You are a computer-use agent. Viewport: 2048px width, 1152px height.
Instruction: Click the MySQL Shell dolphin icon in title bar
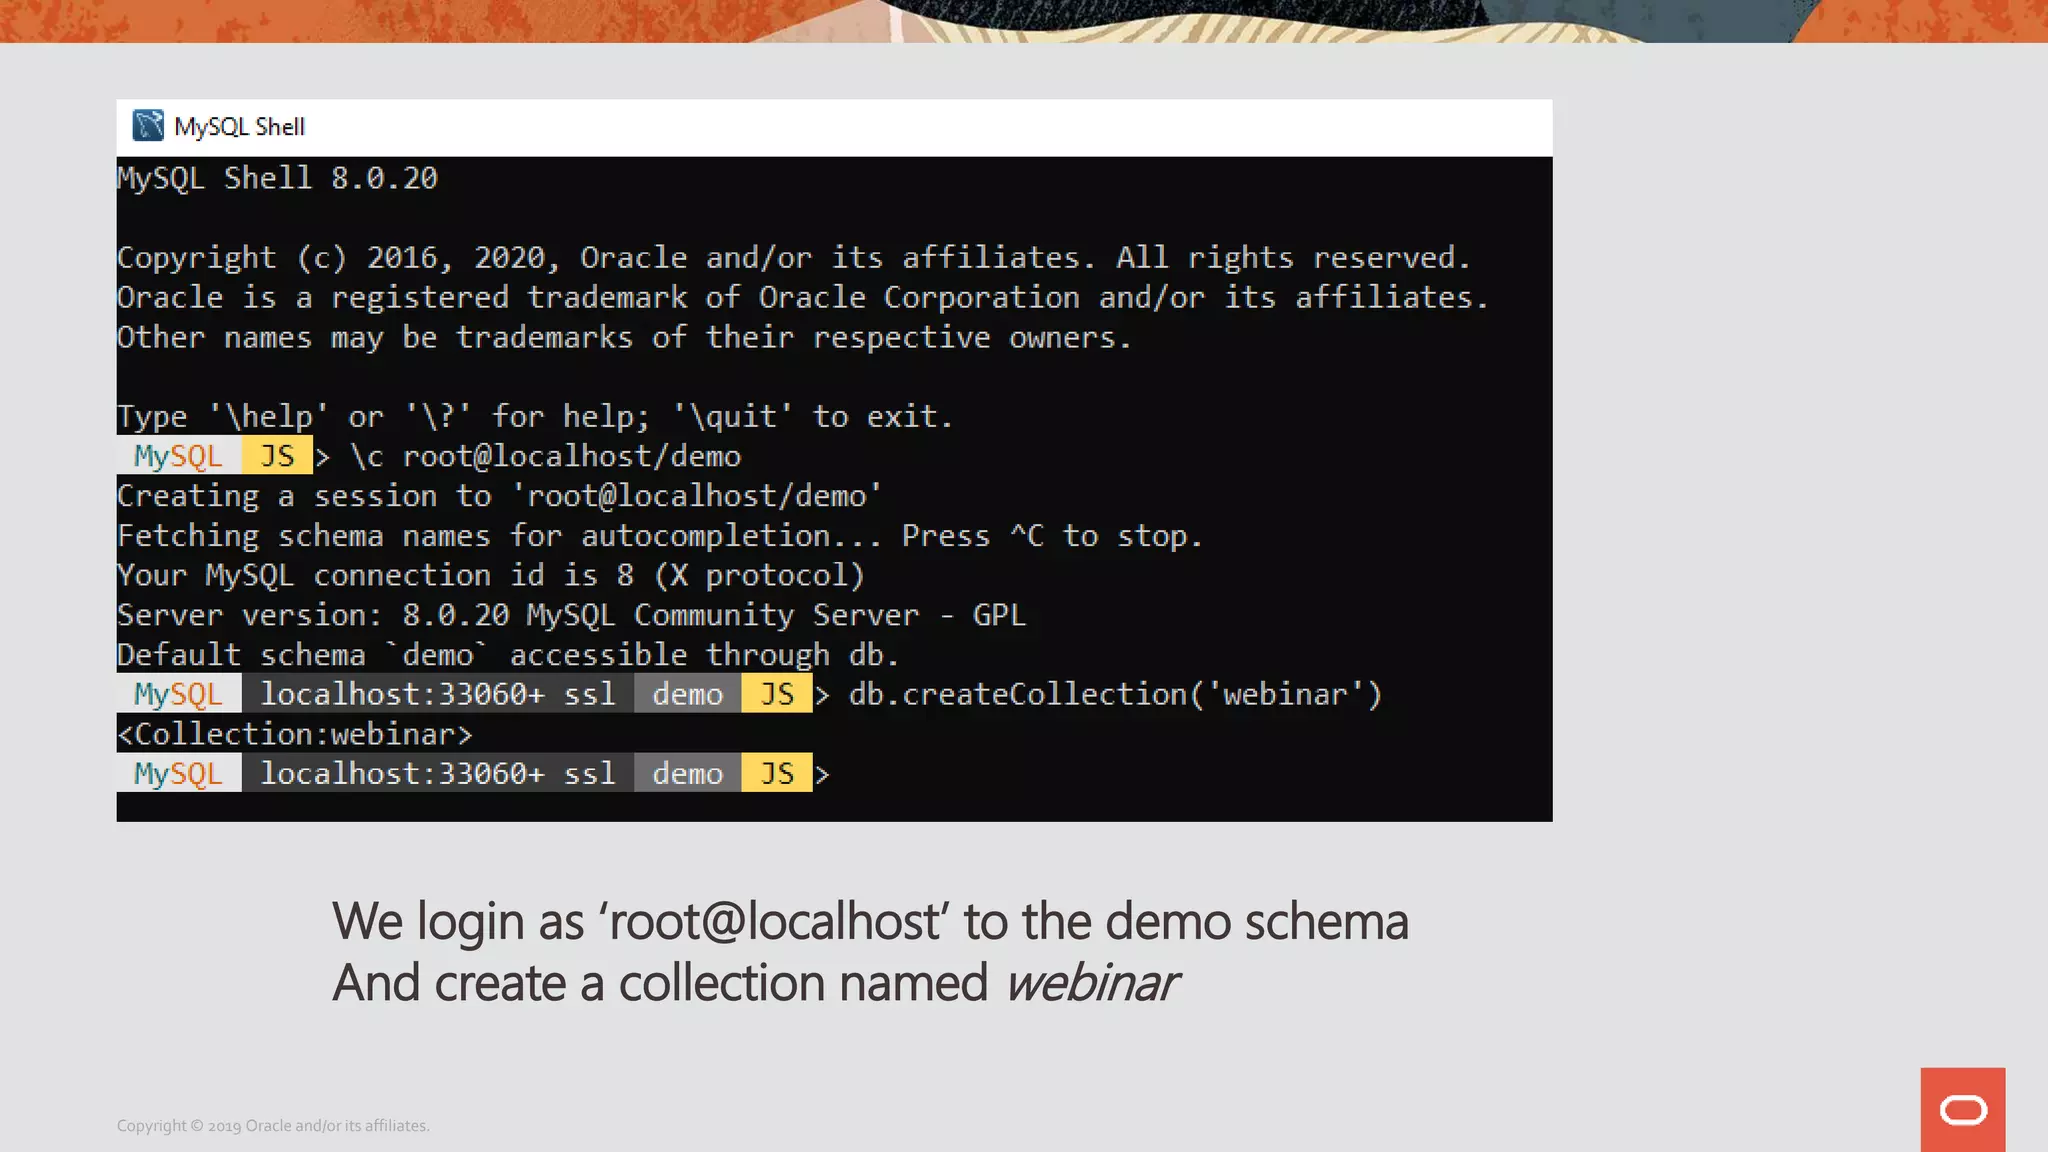(x=148, y=126)
